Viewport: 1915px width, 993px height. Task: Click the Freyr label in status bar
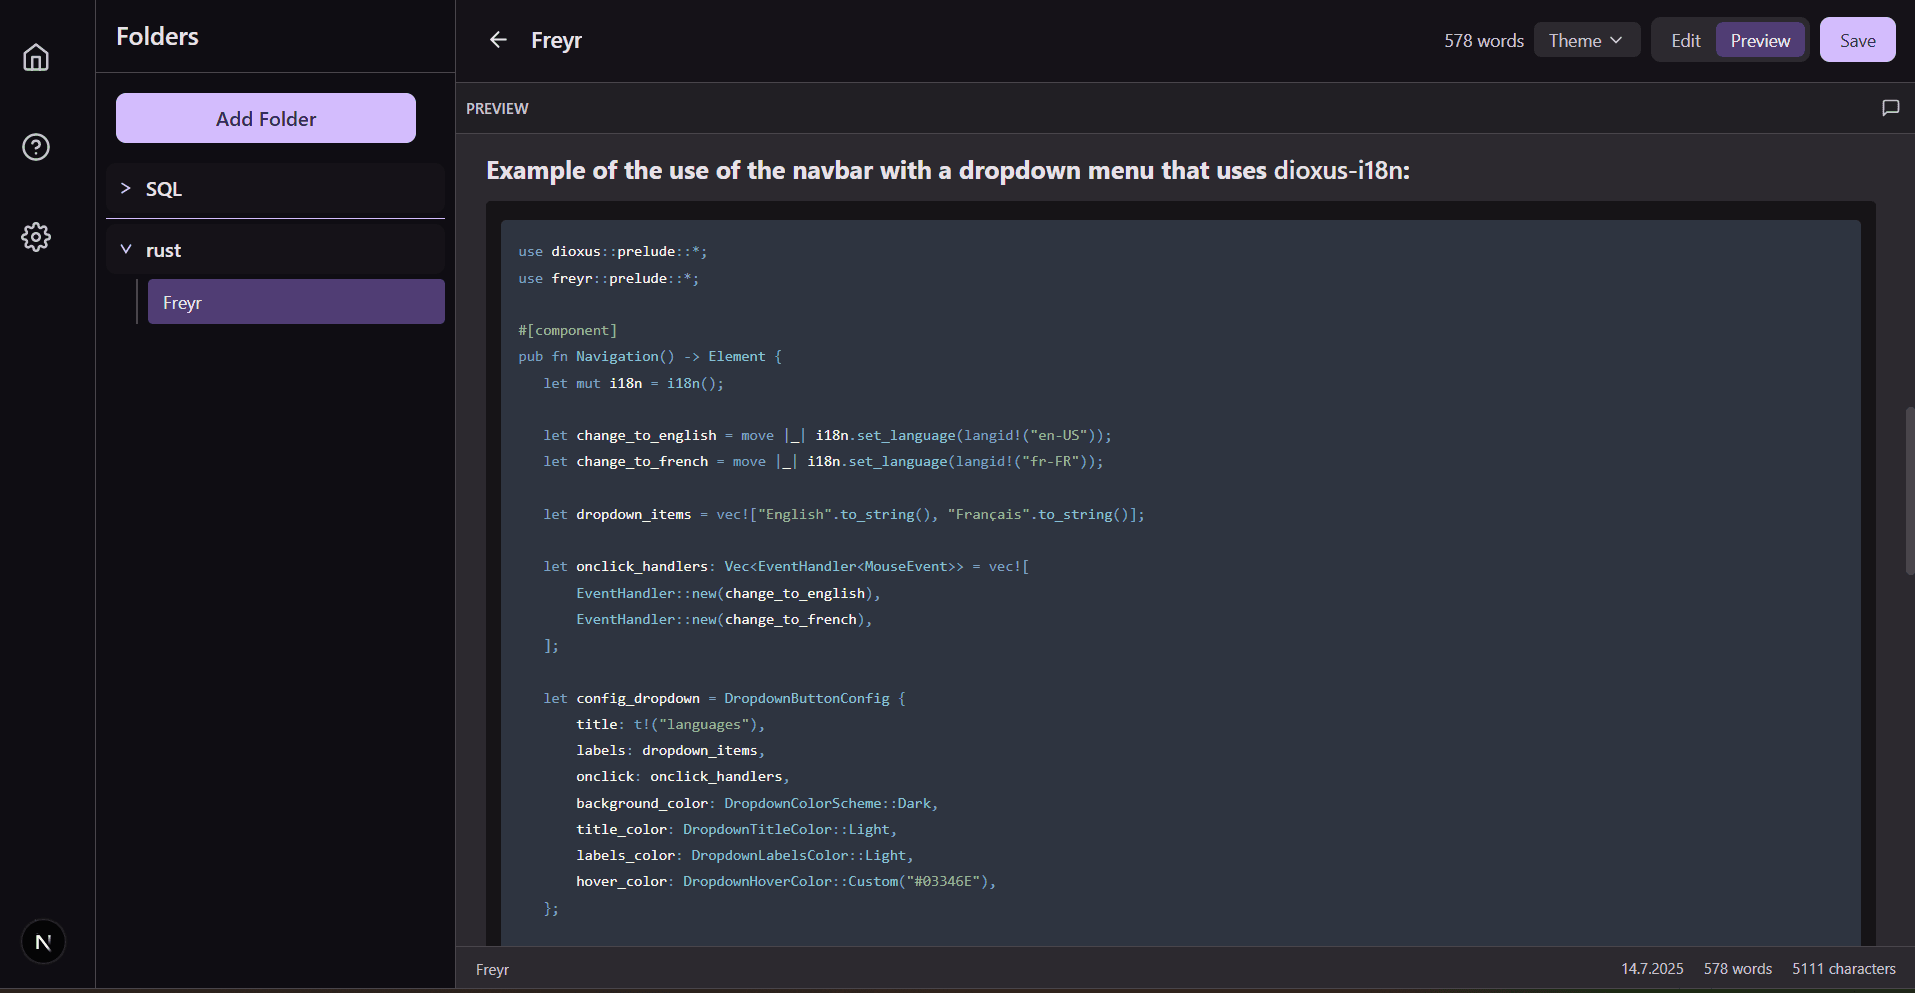pos(492,969)
